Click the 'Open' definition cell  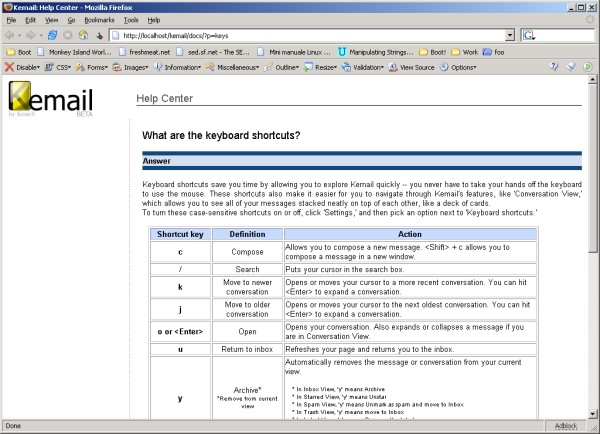(247, 331)
